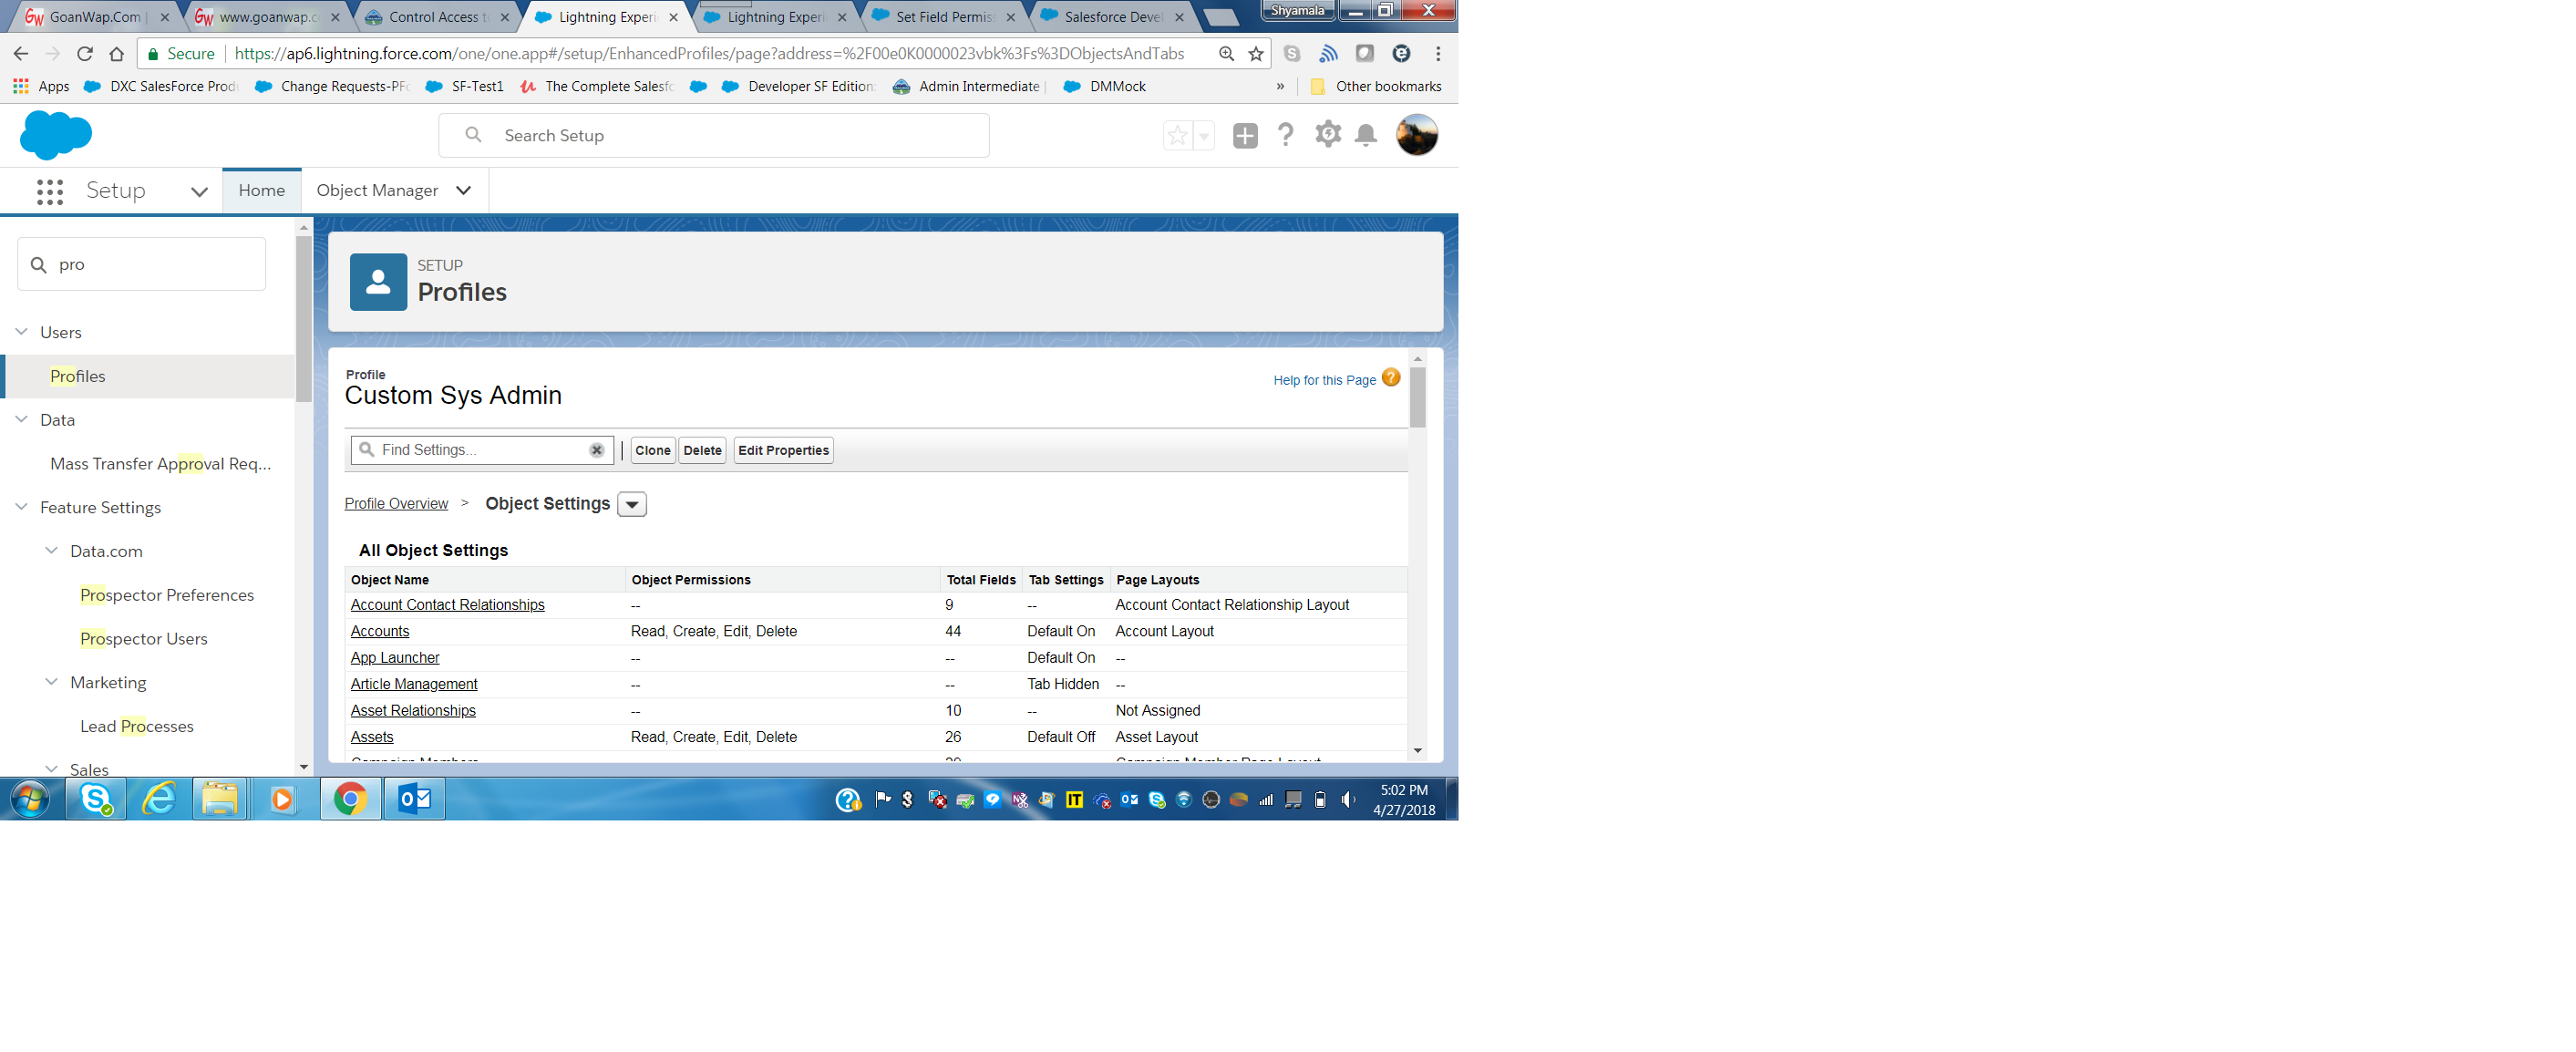Screen dimensions: 2576x1052
Task: Open the Accounts object link
Action: tap(379, 631)
